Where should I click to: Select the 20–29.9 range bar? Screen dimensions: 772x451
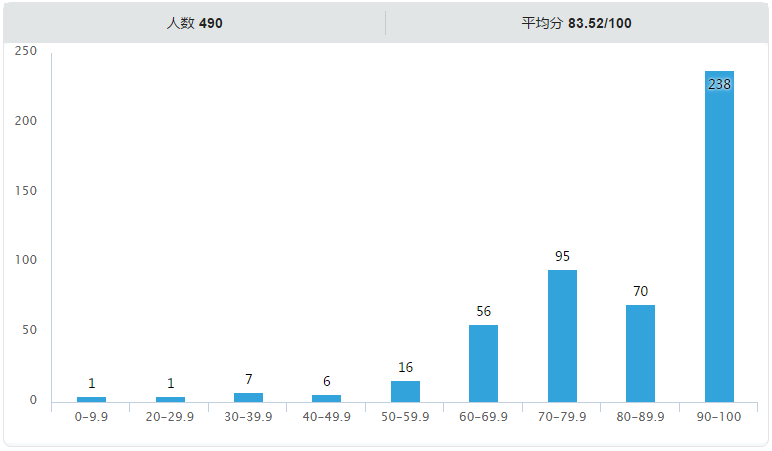tap(170, 400)
